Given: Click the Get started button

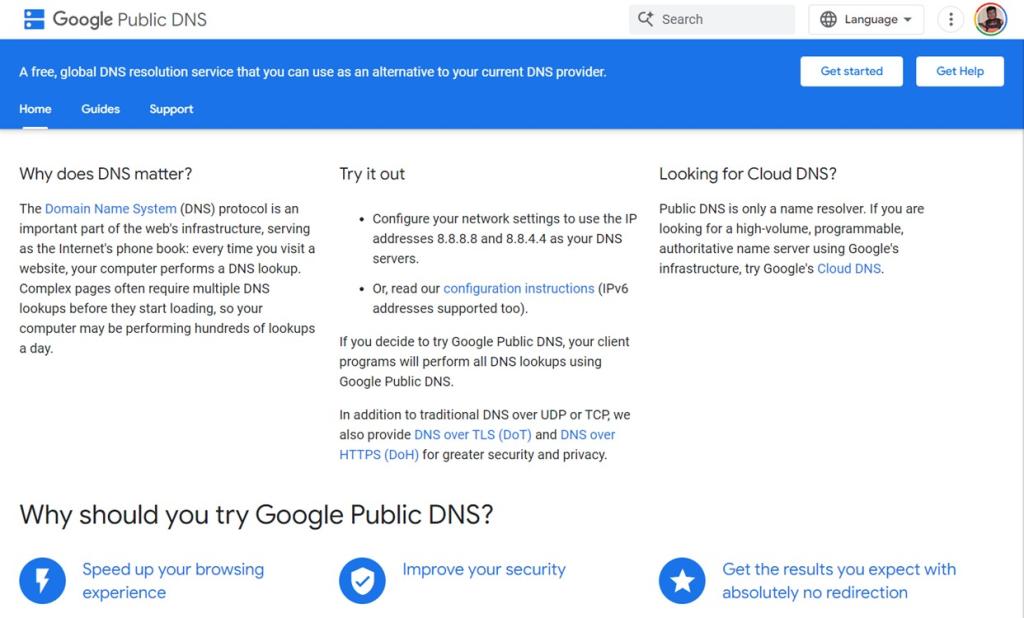Looking at the screenshot, I should [851, 71].
